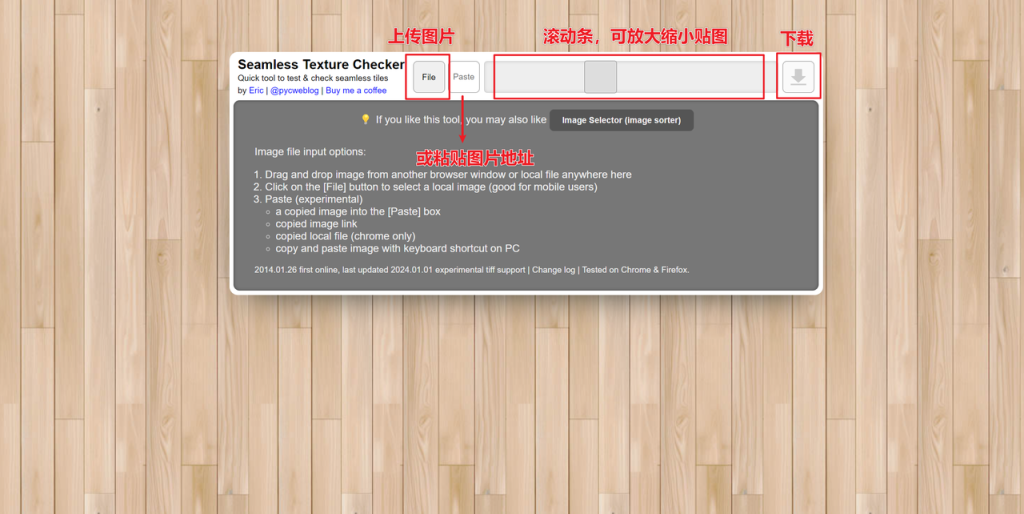The width and height of the screenshot is (1024, 514).
Task: Click the download arrow icon button
Action: [x=798, y=77]
